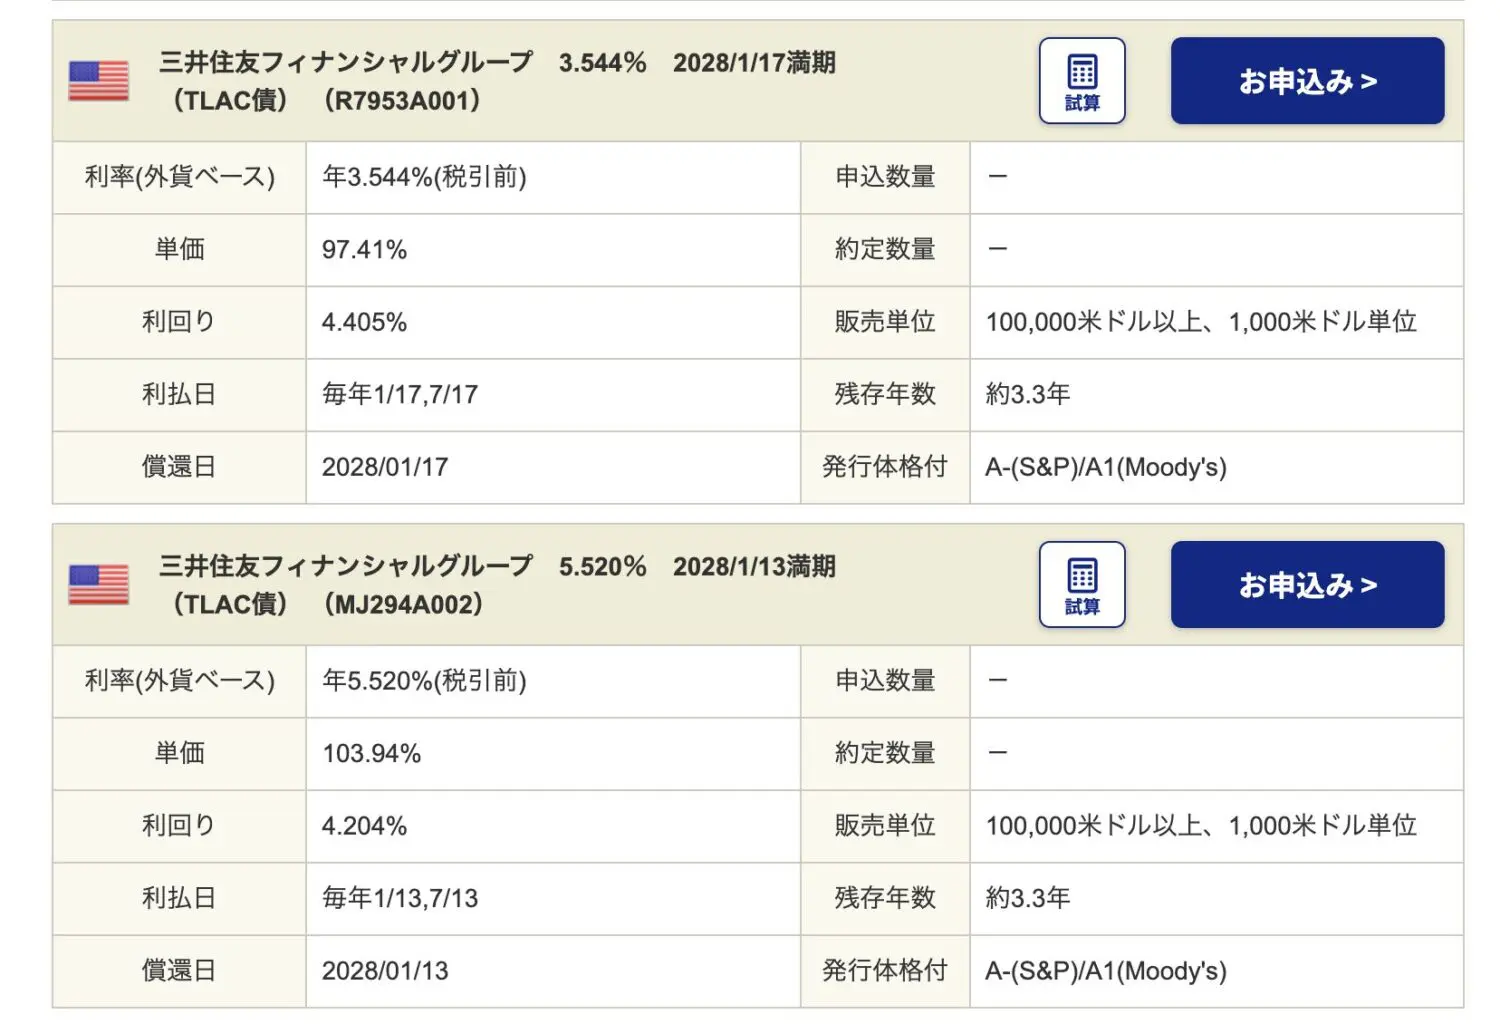Click the 試算 calculator icon for 5.520% bond
The image size is (1500, 1024).
(x=1082, y=585)
